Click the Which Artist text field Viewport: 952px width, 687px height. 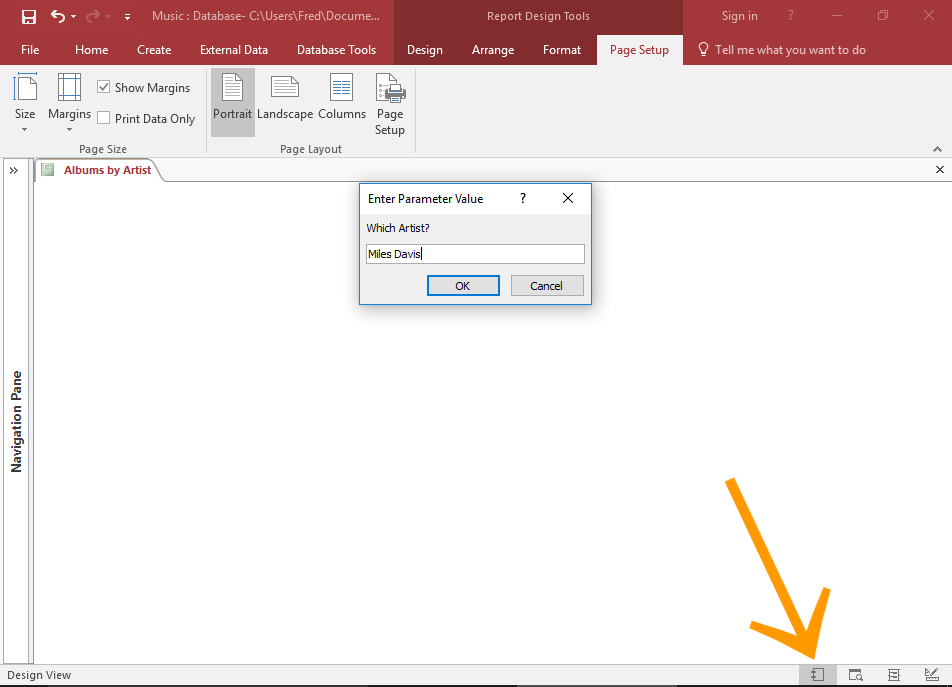(x=475, y=254)
